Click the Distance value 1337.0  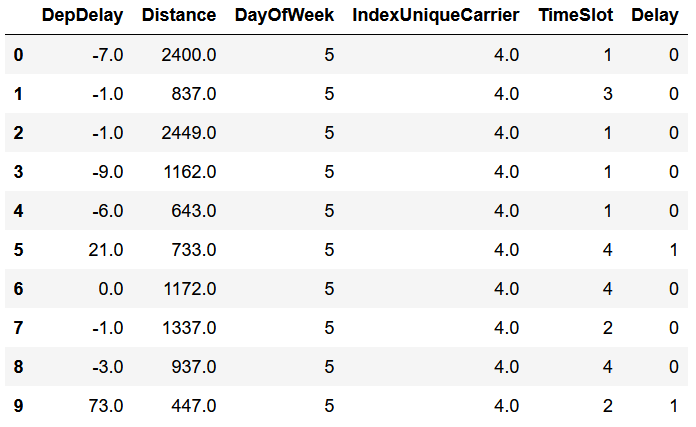pyautogui.click(x=189, y=328)
